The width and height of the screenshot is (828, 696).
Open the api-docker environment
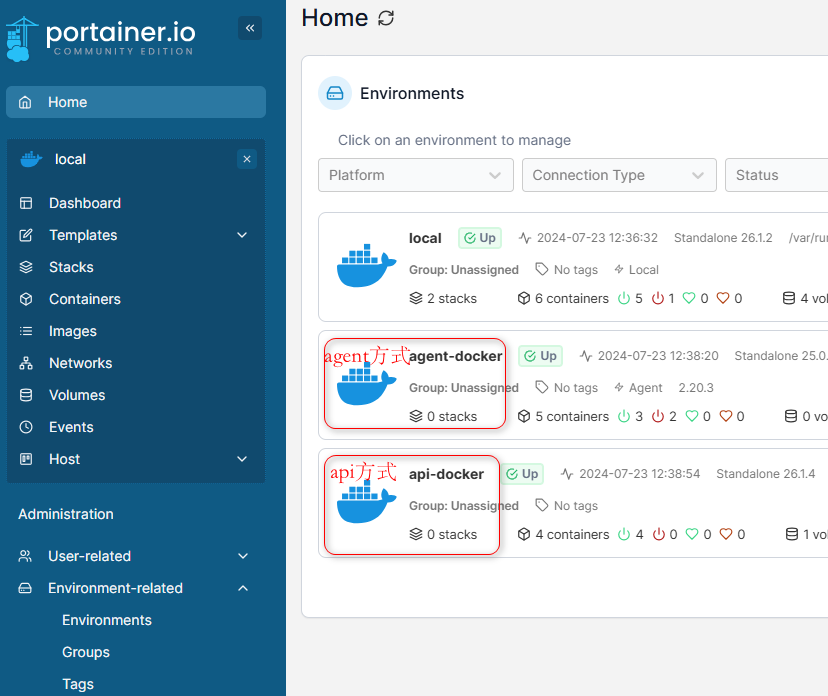pos(446,474)
